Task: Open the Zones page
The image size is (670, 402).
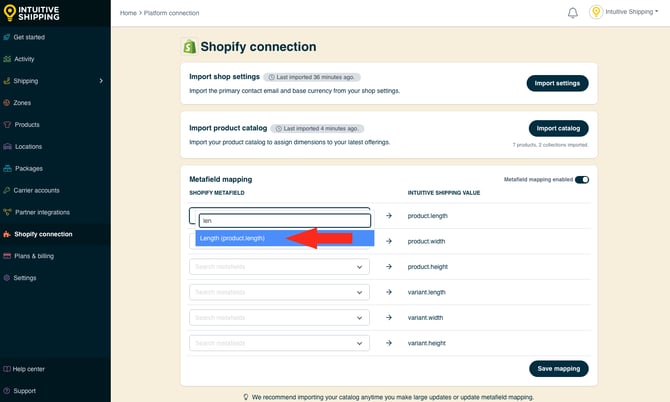Action: coord(22,103)
